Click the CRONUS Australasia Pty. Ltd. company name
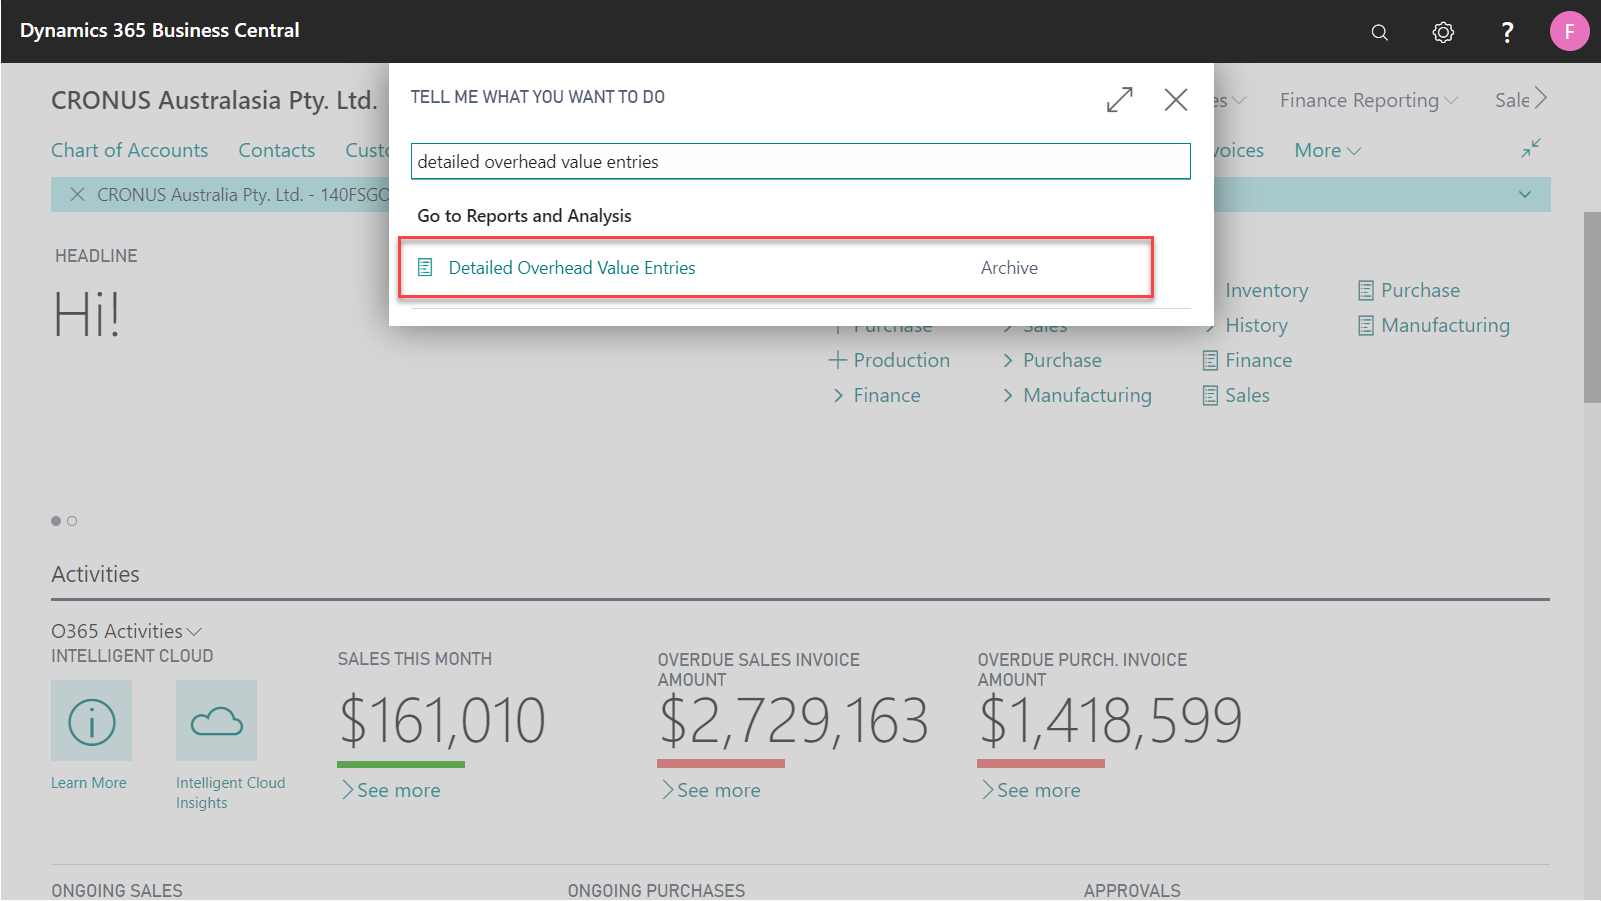Viewport: 1601px width, 901px height. (x=214, y=100)
